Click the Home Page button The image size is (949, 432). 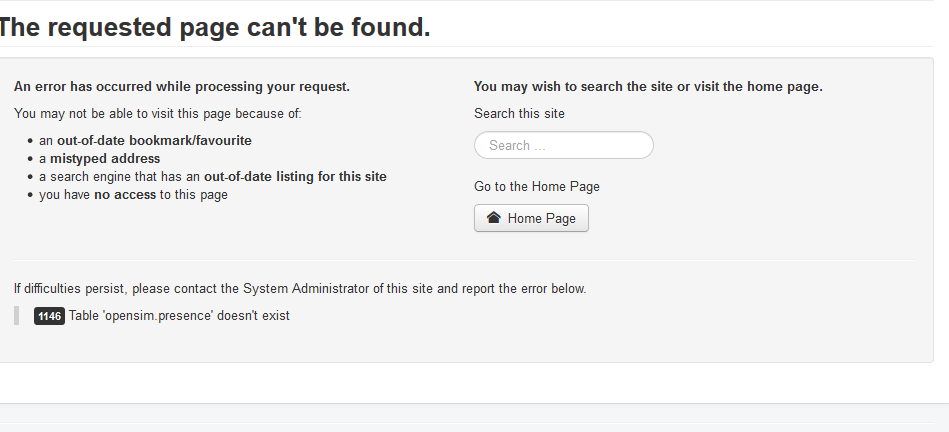tap(531, 218)
